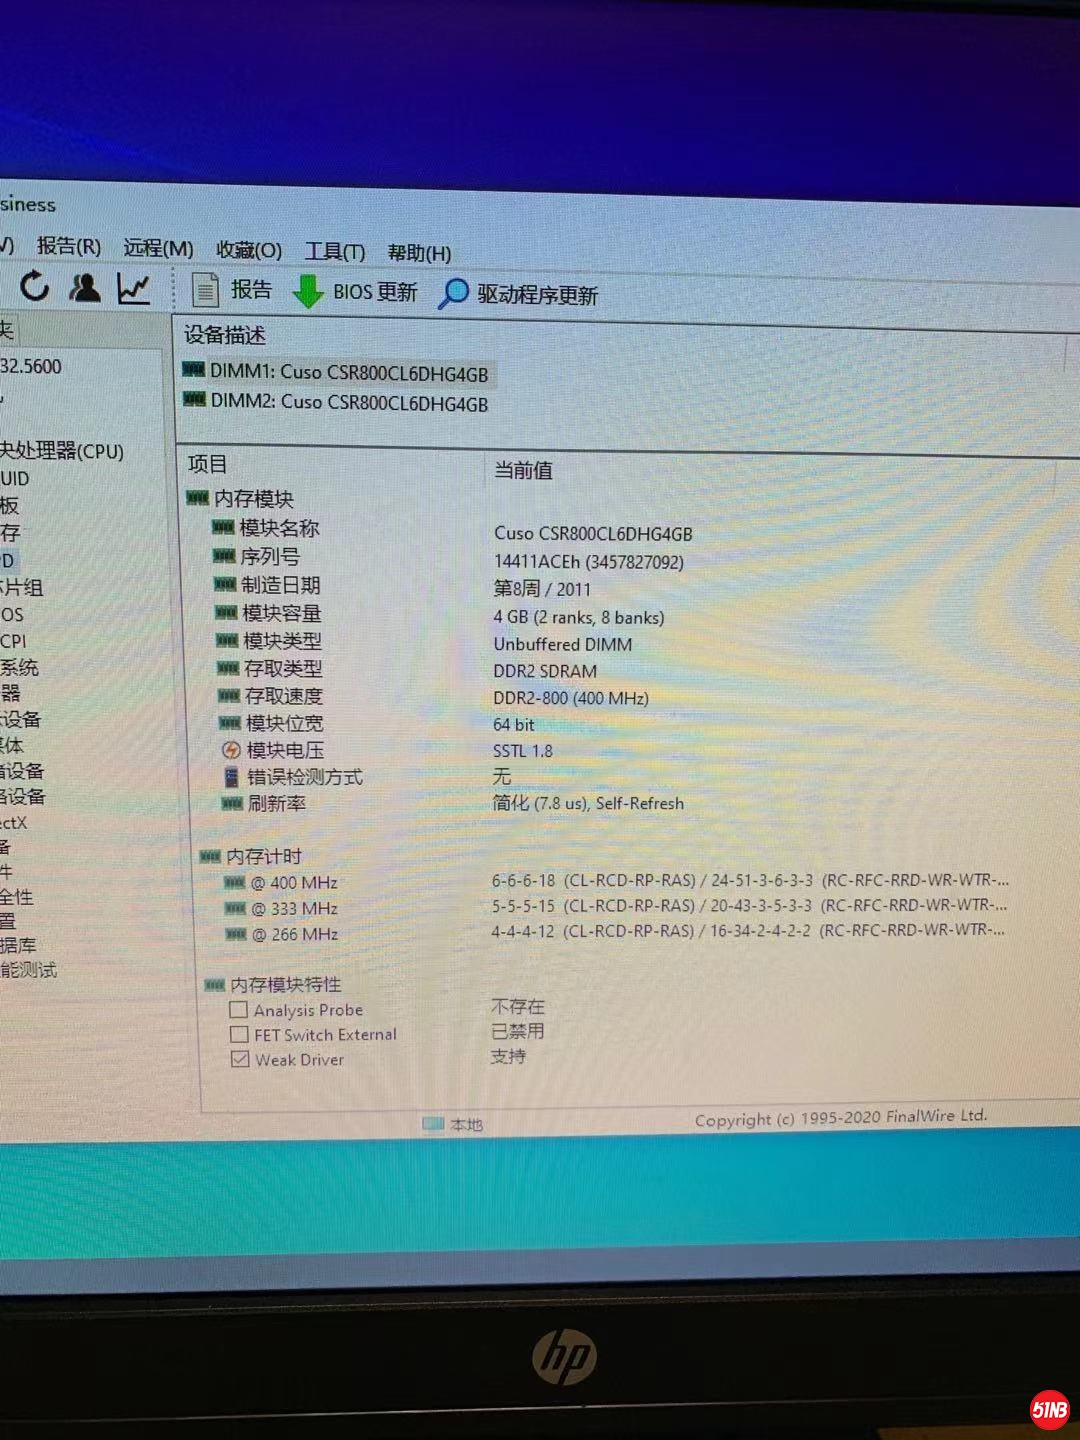The width and height of the screenshot is (1080, 1440).
Task: Open the 帮助(H) menu
Action: coord(420,254)
